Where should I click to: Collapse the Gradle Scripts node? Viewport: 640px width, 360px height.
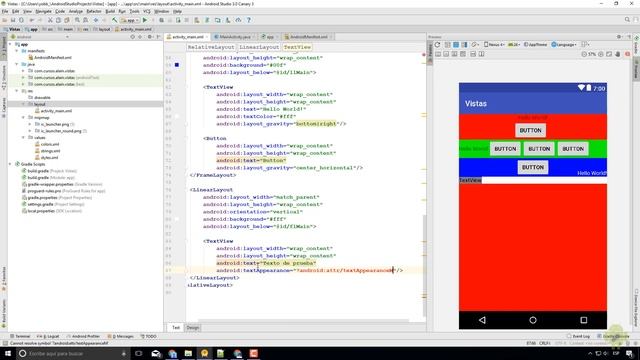(x=11, y=164)
